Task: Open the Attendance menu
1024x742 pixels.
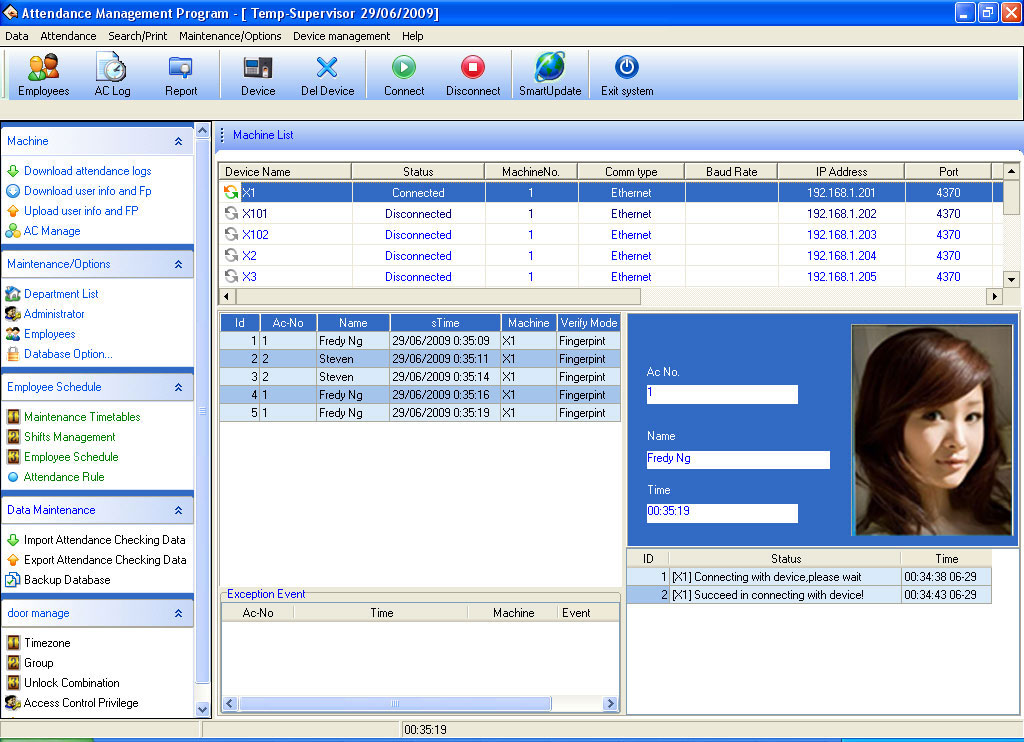Action: point(68,36)
